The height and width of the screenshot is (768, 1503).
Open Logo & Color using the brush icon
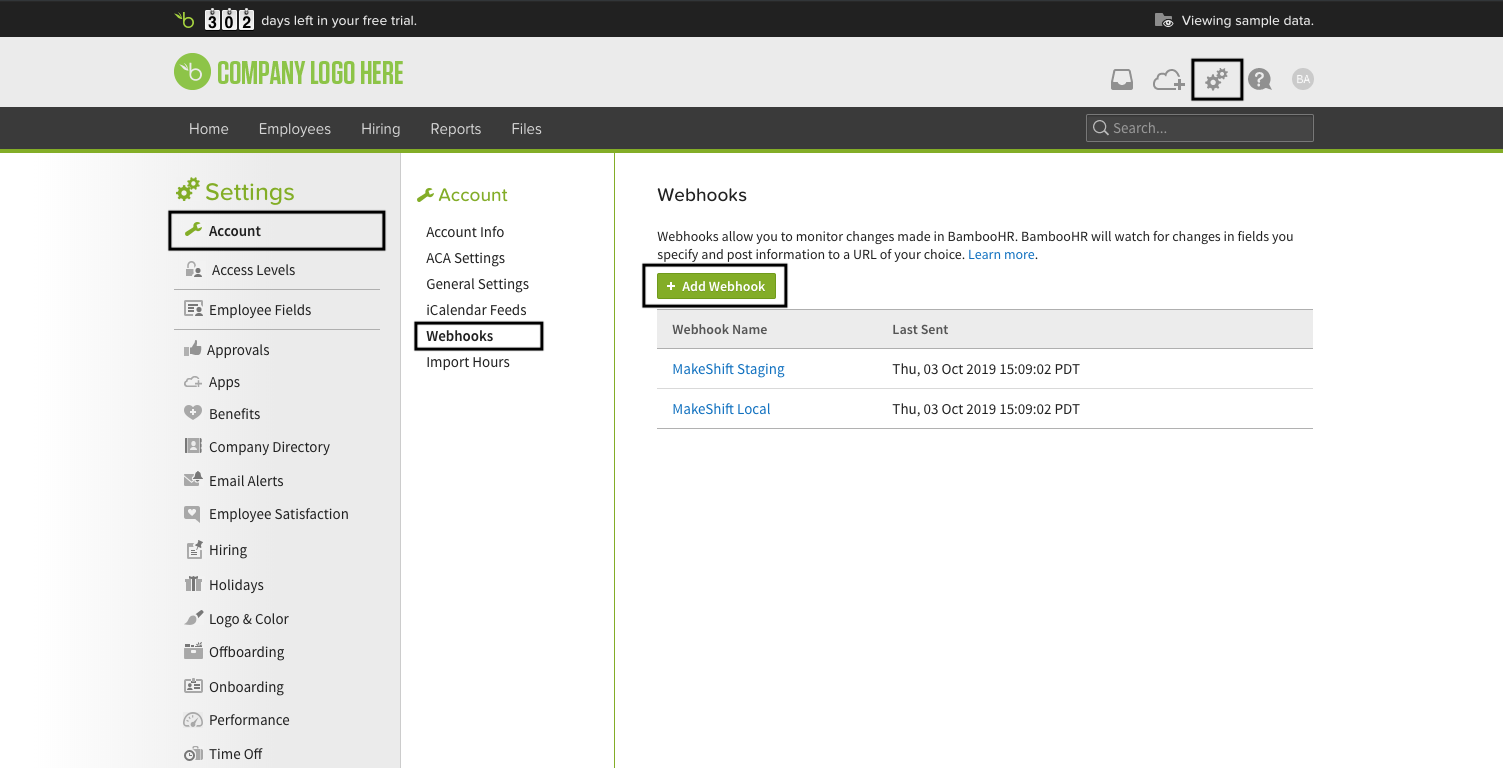coord(192,618)
